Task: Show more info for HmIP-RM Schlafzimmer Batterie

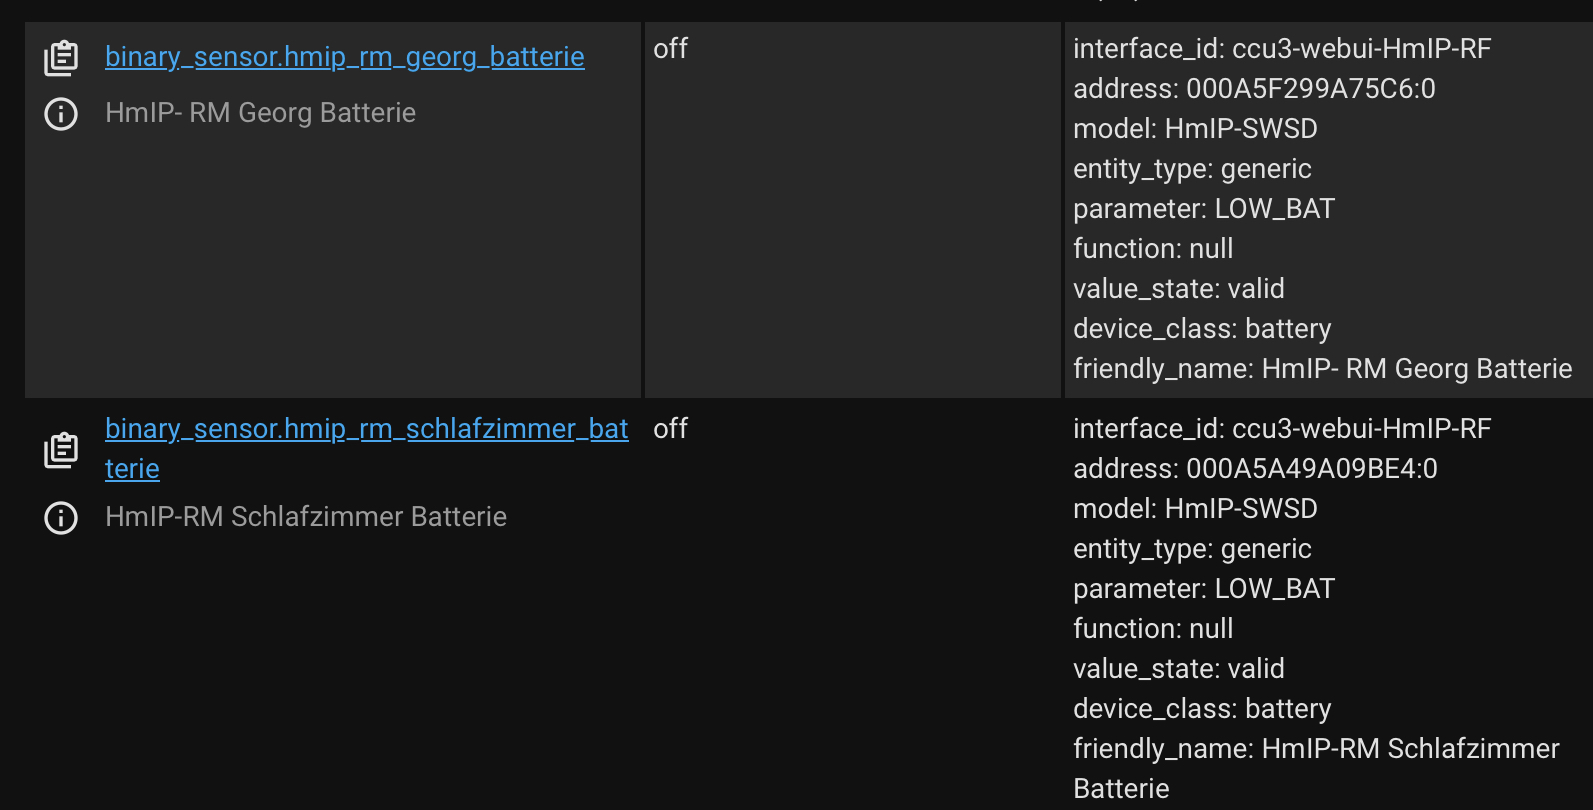Action: pyautogui.click(x=61, y=518)
